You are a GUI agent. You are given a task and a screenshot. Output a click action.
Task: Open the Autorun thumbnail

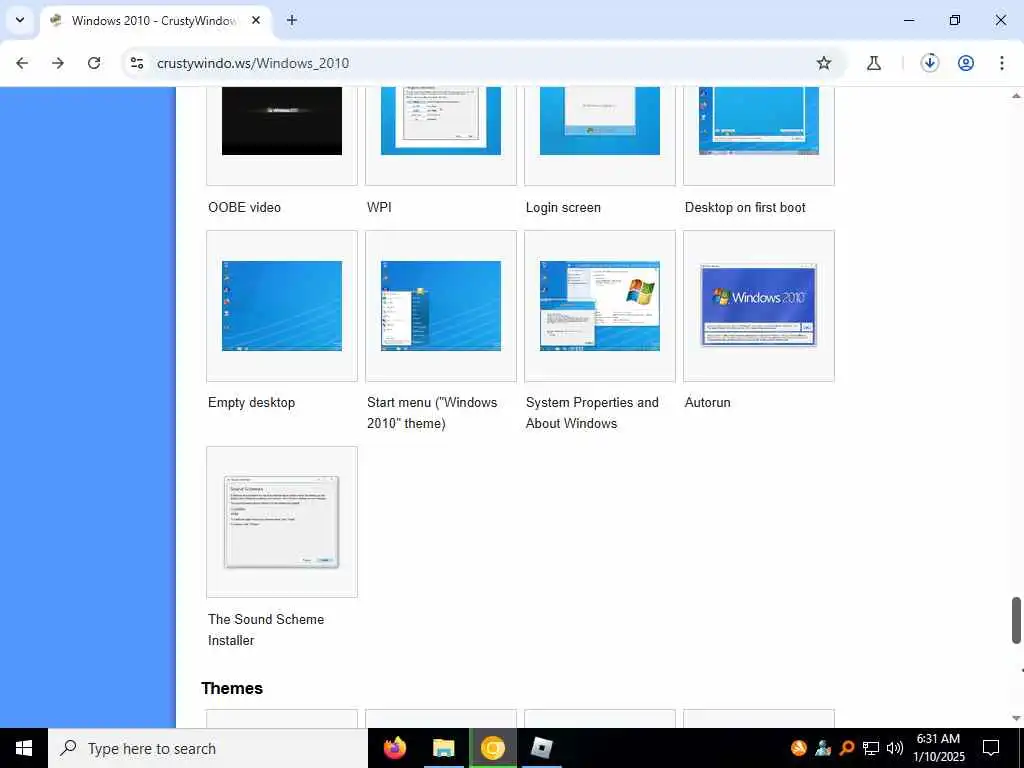pos(759,305)
